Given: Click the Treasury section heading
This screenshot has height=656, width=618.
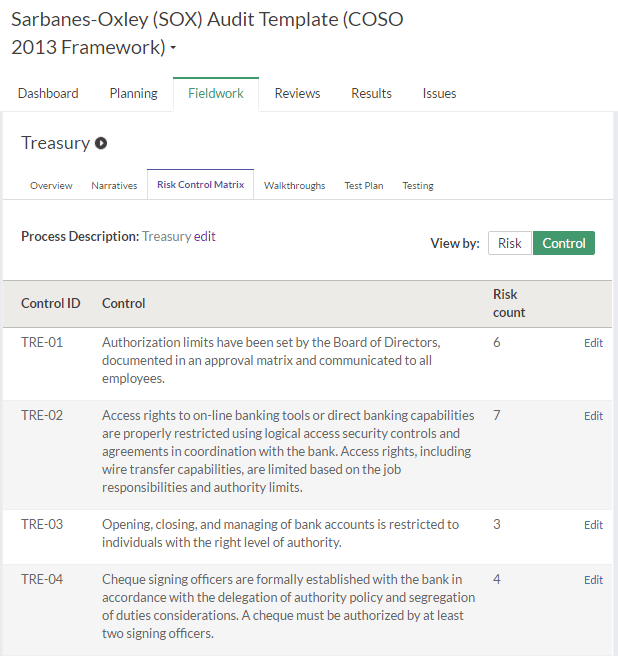Looking at the screenshot, I should pos(55,143).
